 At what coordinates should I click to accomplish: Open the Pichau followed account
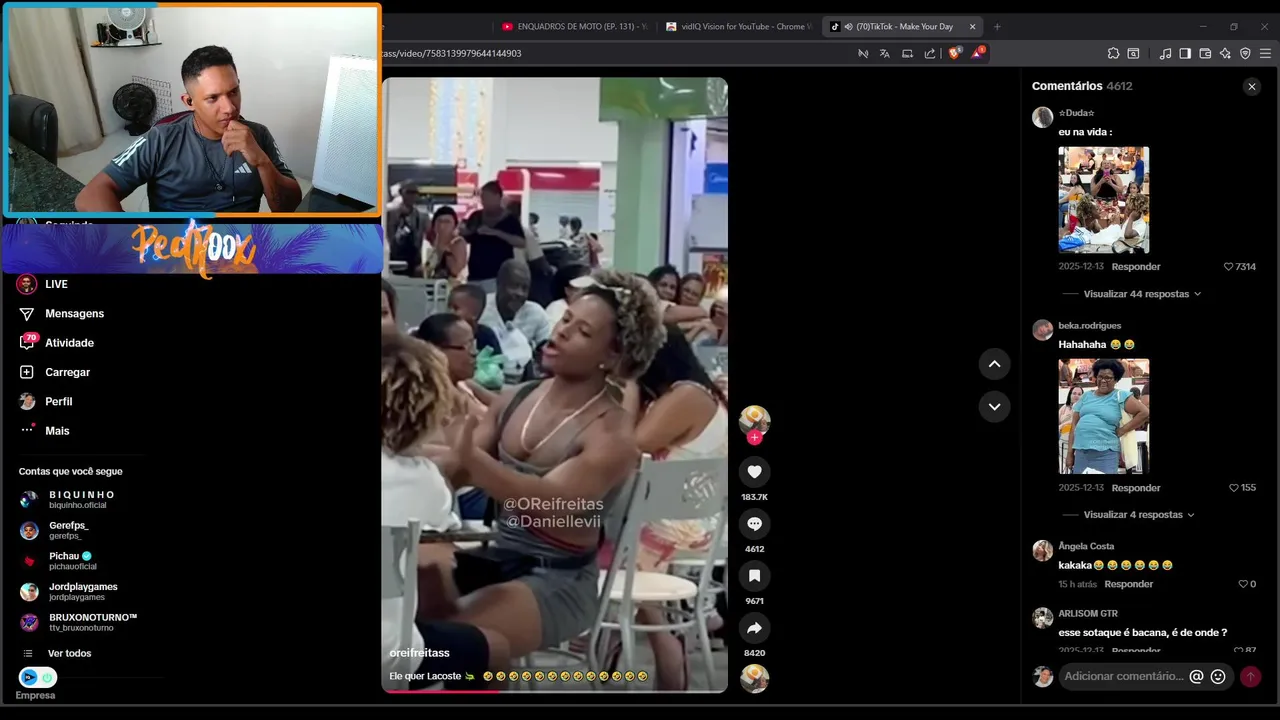[x=58, y=561]
